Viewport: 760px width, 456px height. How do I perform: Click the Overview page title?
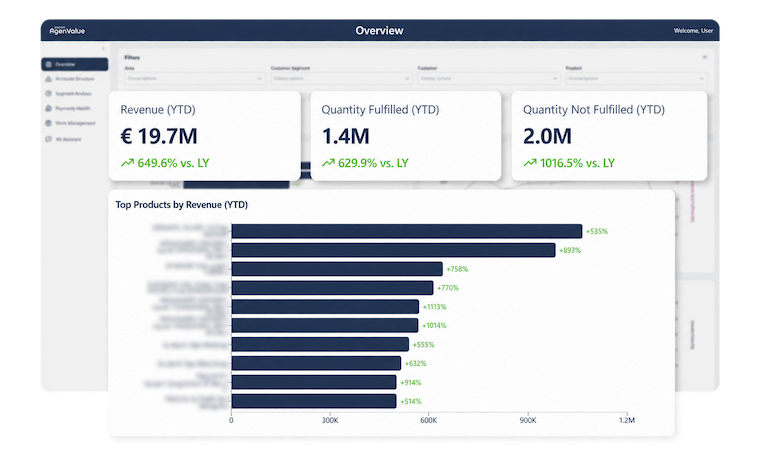pyautogui.click(x=379, y=31)
